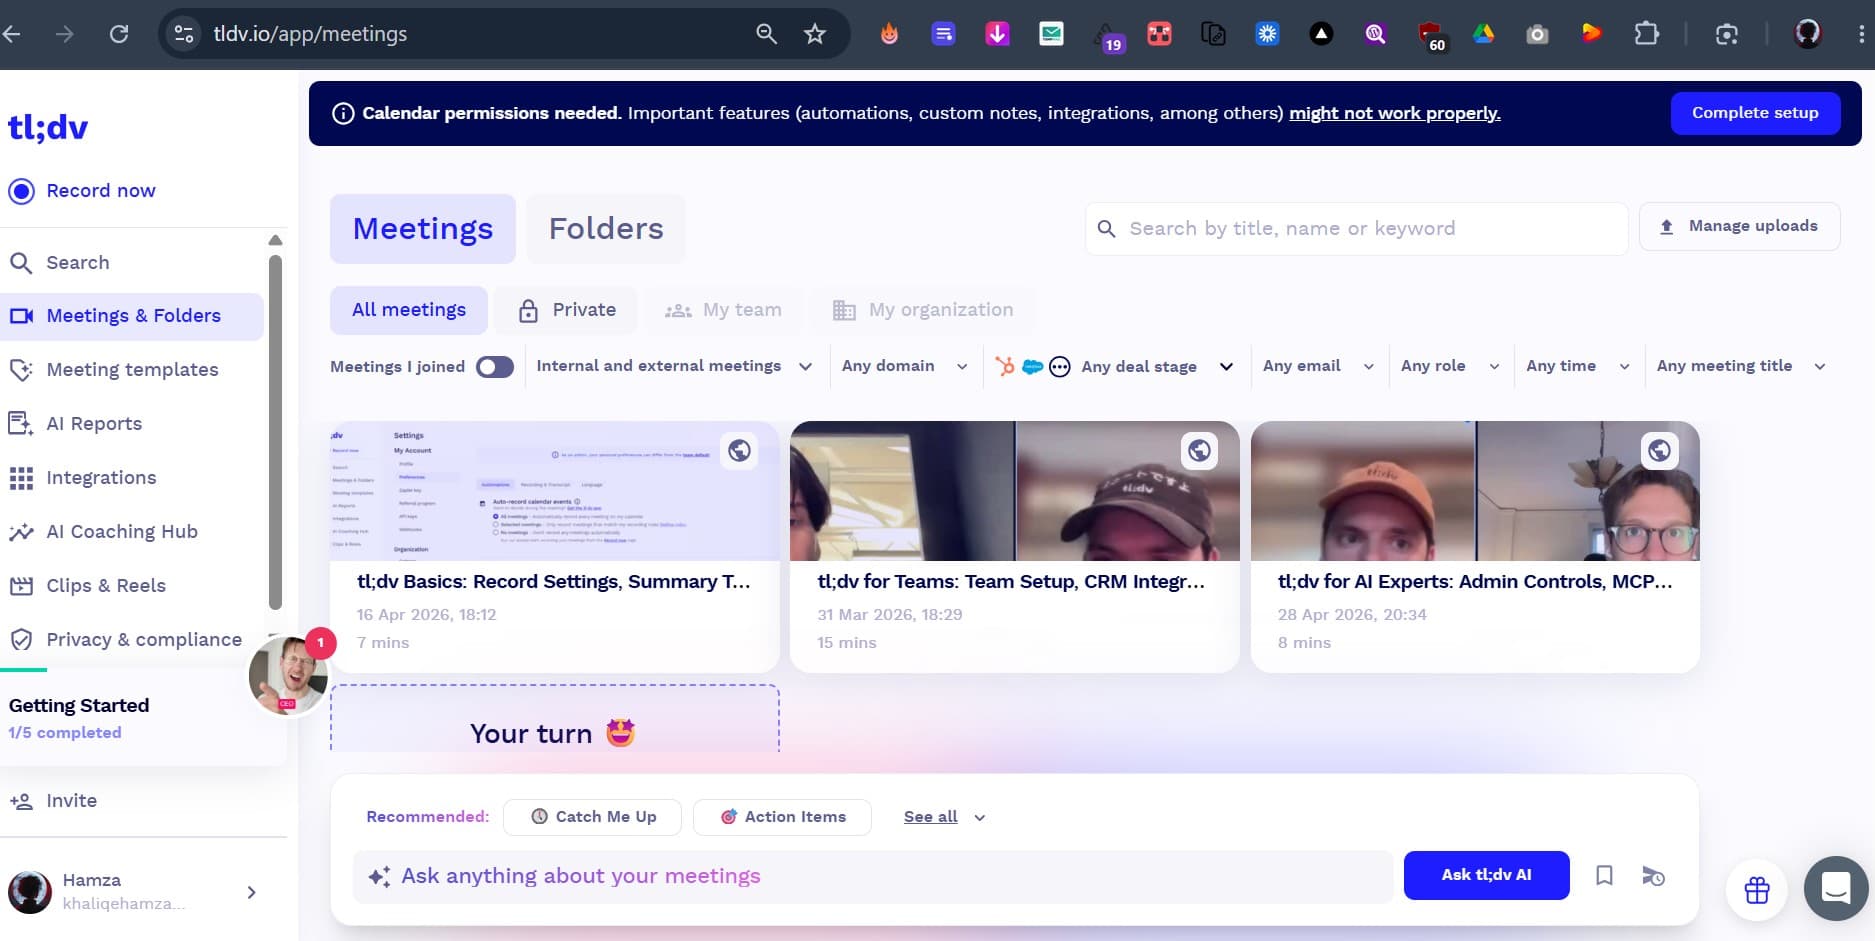Click the Hamza profile avatar
1875x941 pixels.
click(x=30, y=892)
